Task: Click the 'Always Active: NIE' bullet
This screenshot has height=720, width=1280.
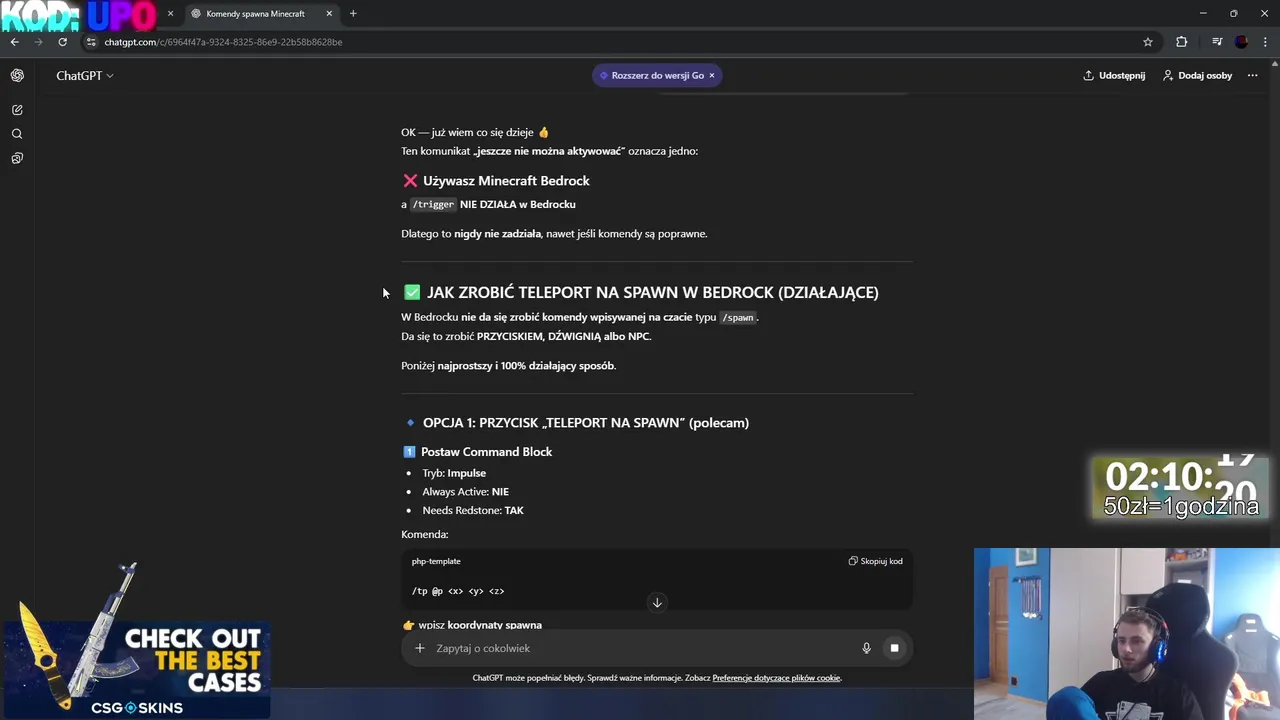Action: [465, 492]
